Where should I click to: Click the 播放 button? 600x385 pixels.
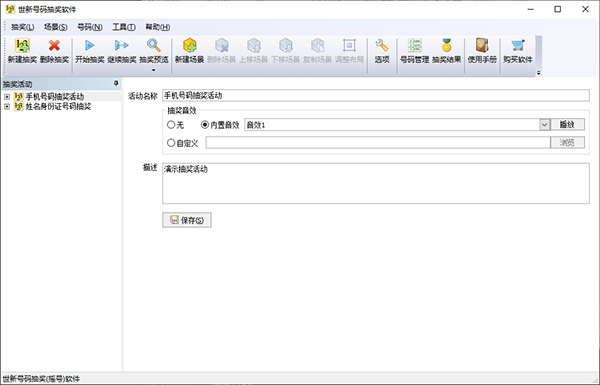coord(567,125)
